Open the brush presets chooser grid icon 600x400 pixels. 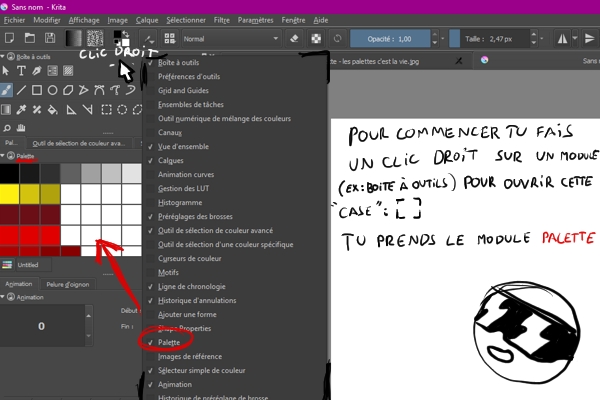[x=170, y=38]
